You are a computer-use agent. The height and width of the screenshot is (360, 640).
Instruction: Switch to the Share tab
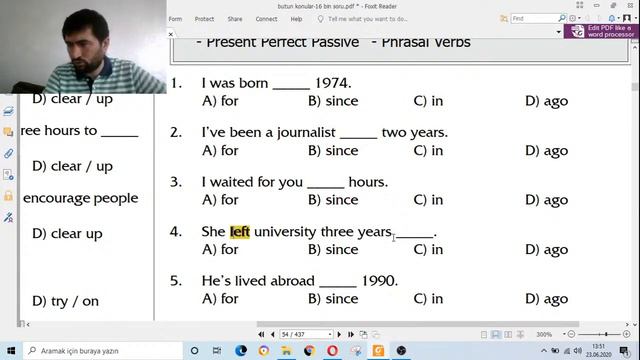pyautogui.click(x=235, y=19)
